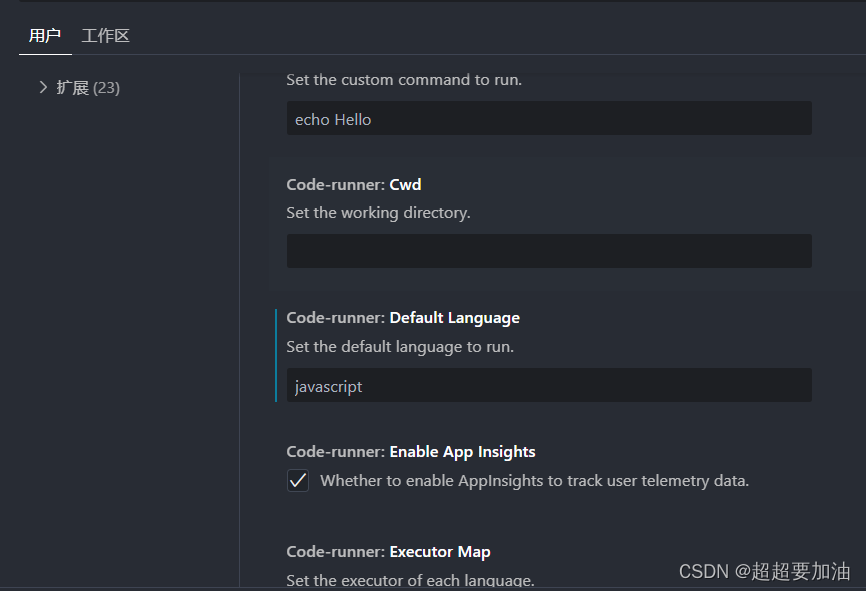Viewport: 866px width, 591px height.
Task: Select the 用户 settings tab
Action: point(44,35)
